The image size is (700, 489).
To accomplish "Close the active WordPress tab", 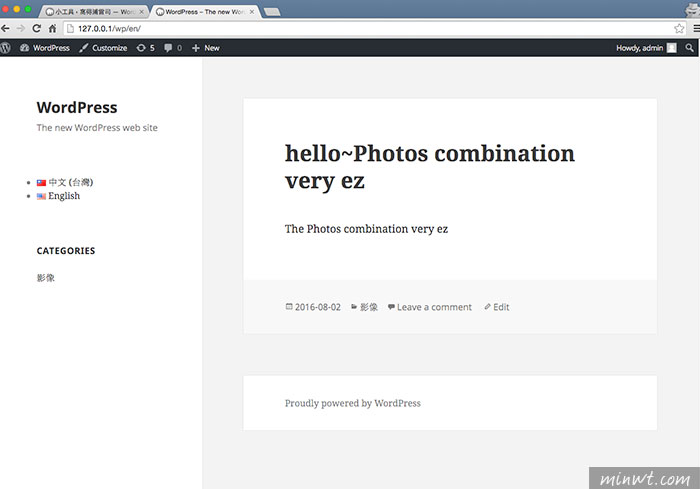I will 252,12.
